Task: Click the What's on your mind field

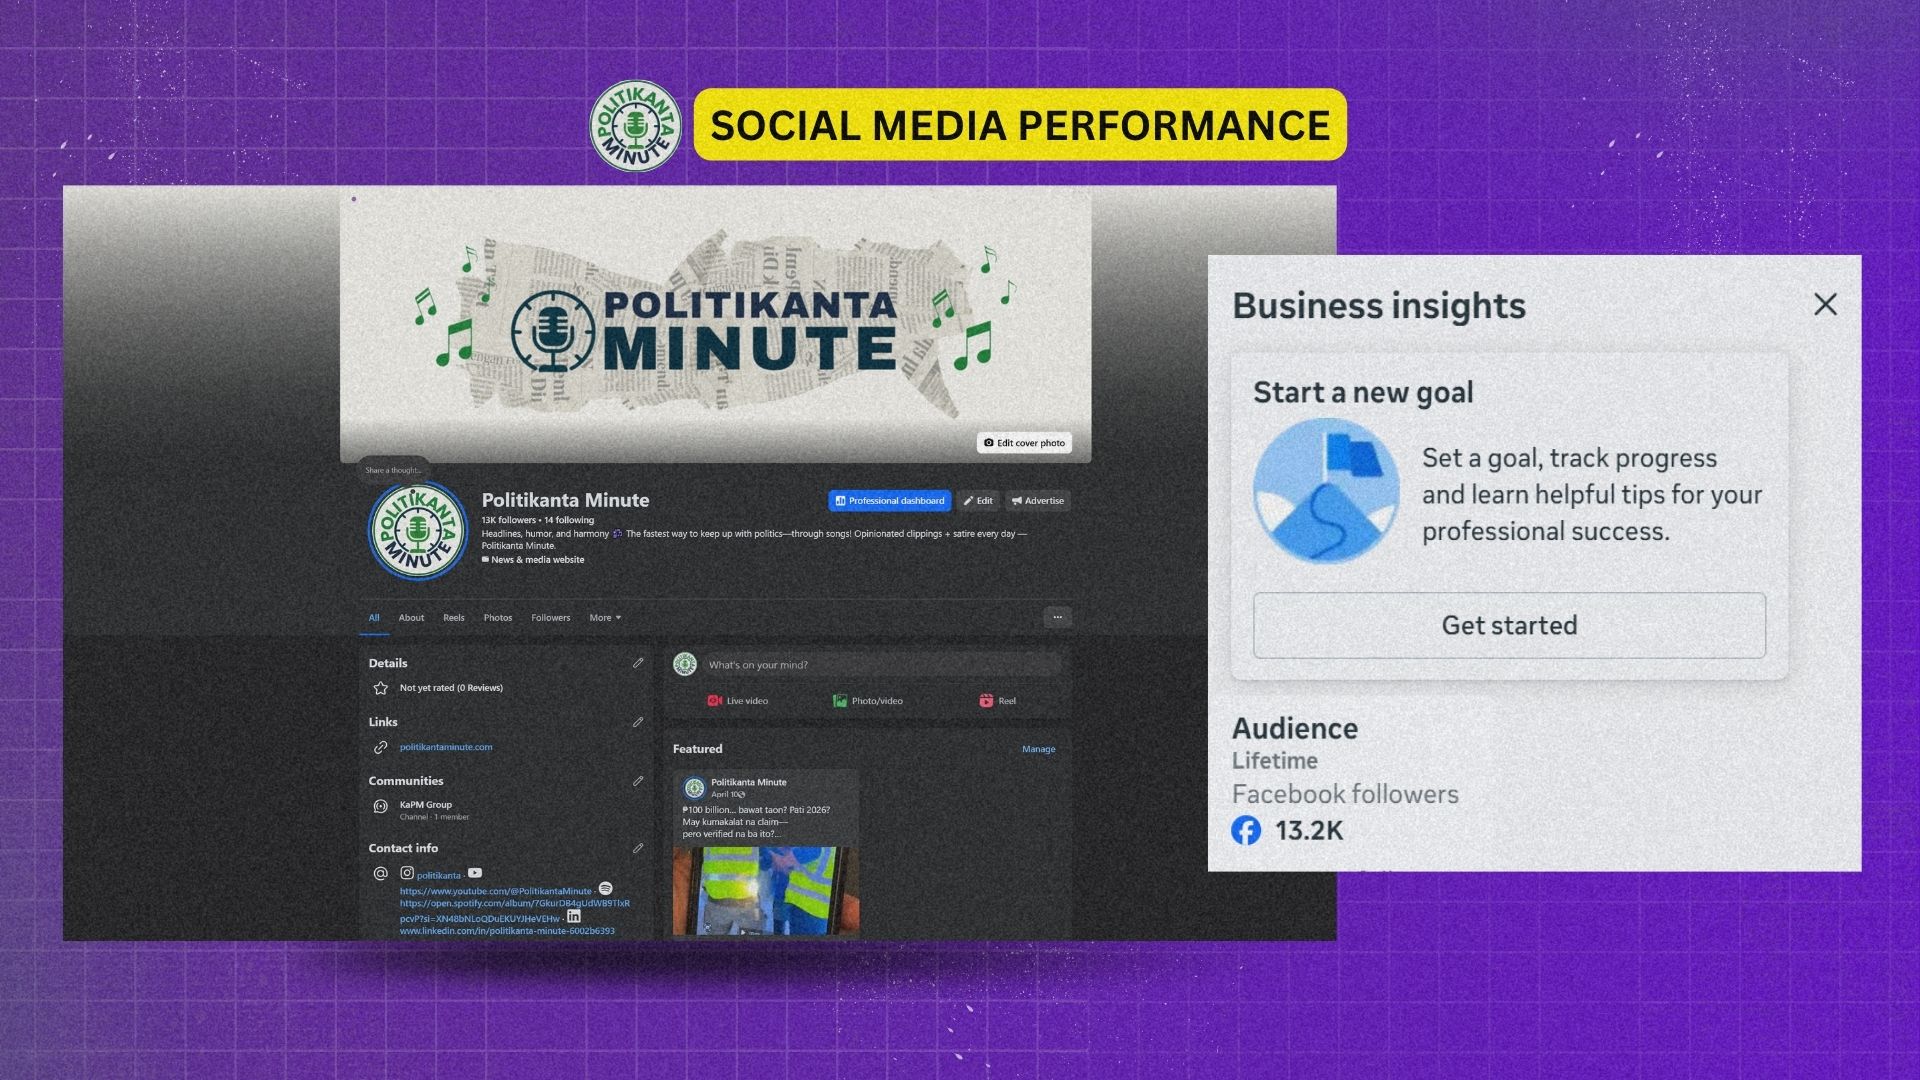Action: (882, 665)
